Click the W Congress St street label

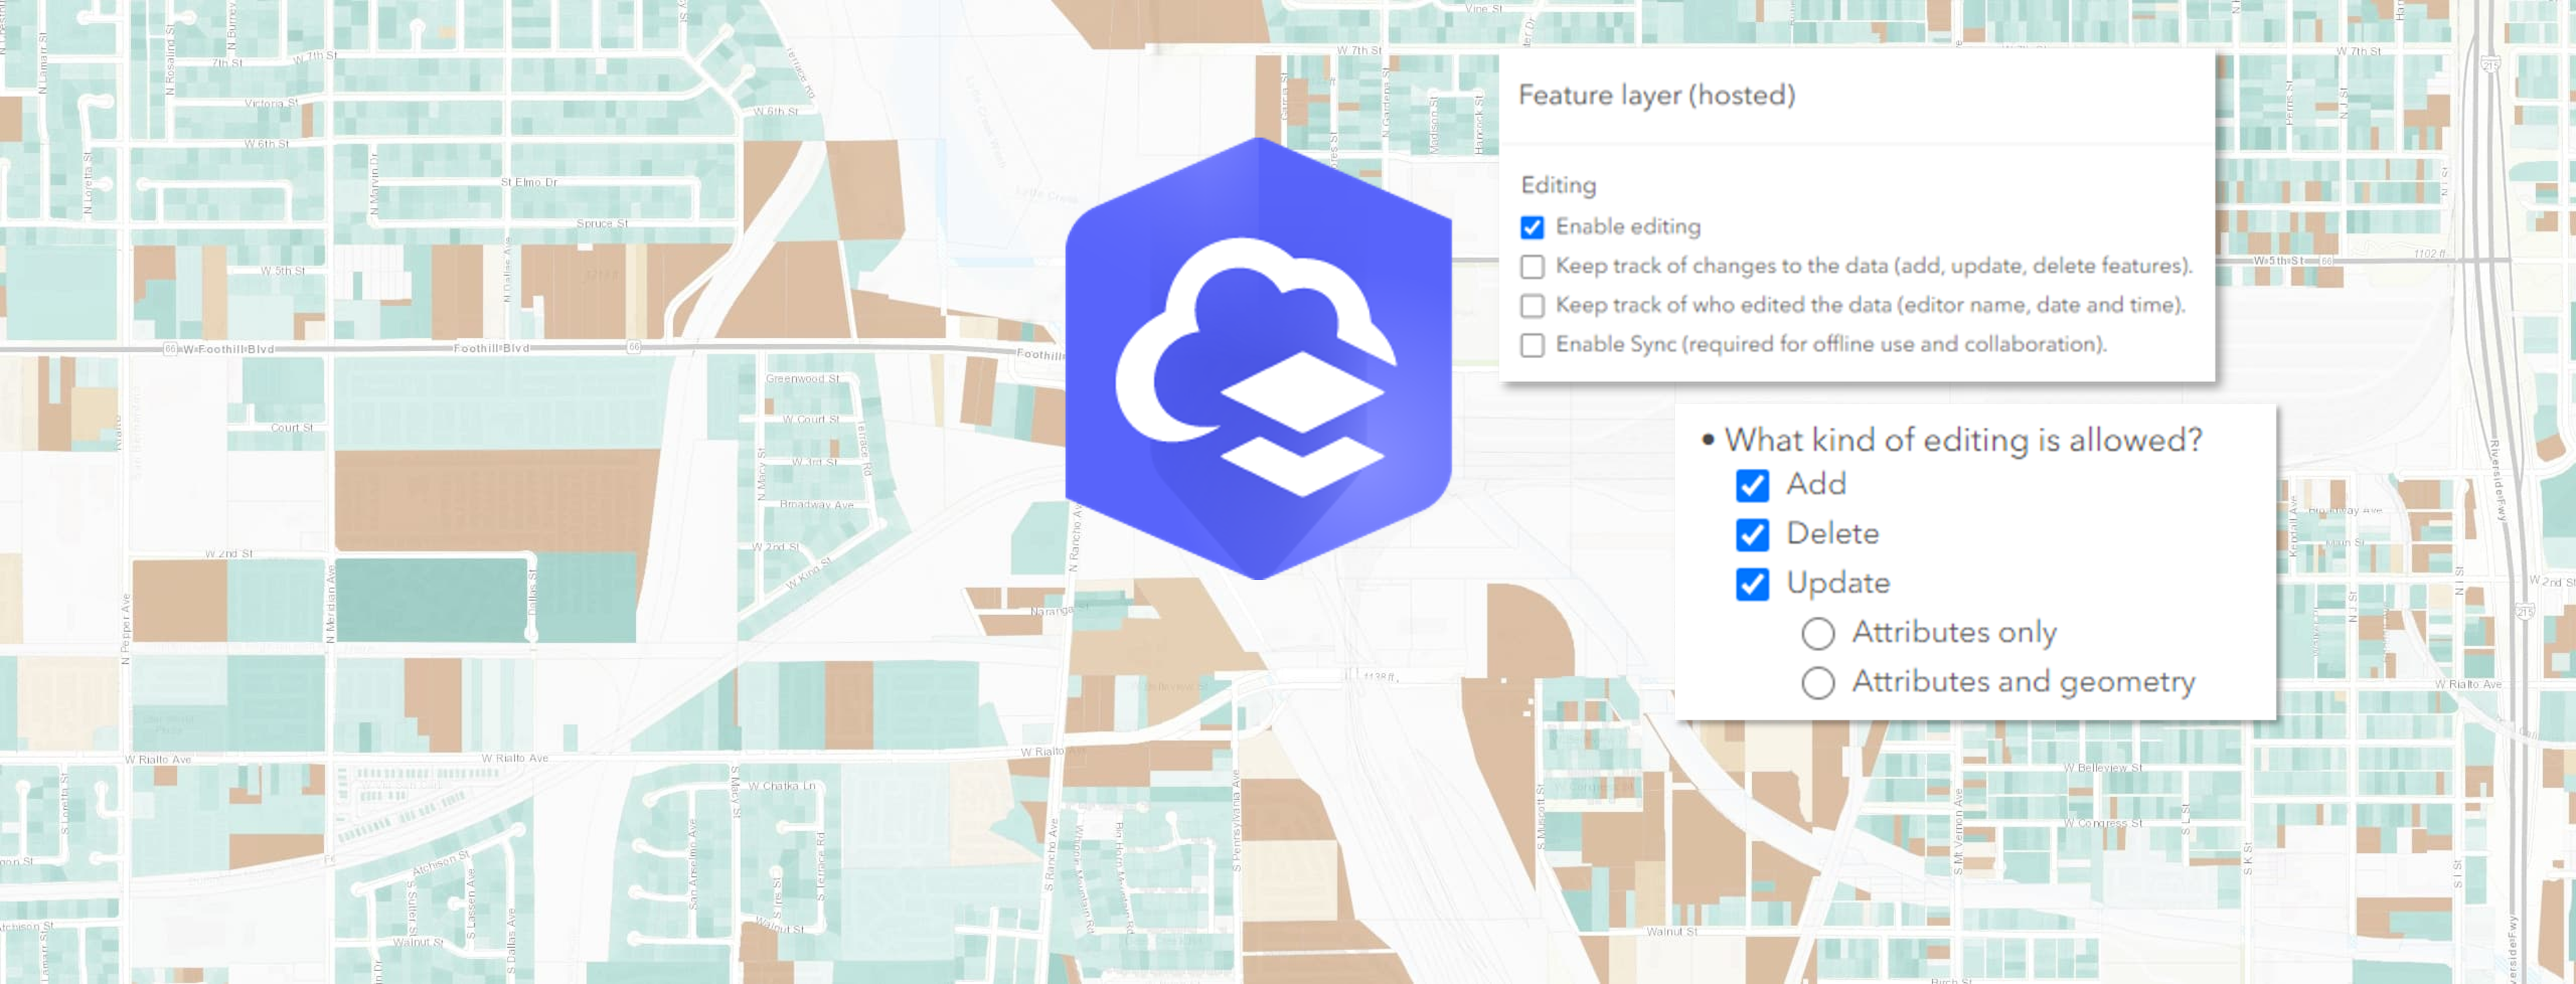(x=2103, y=824)
